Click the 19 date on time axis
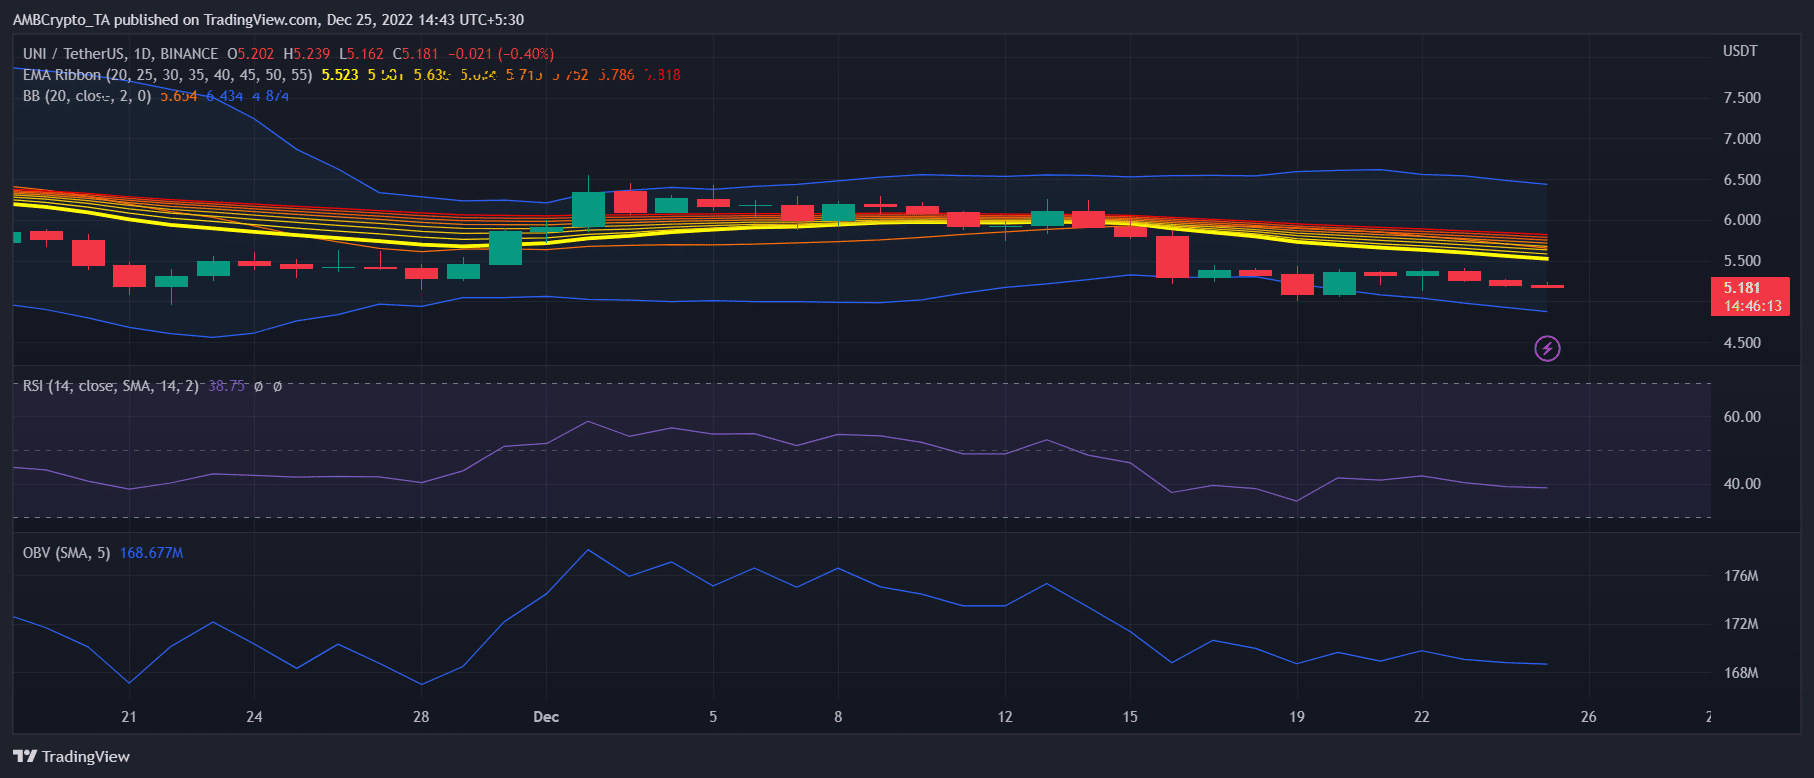The height and width of the screenshot is (778, 1814). point(1297,717)
